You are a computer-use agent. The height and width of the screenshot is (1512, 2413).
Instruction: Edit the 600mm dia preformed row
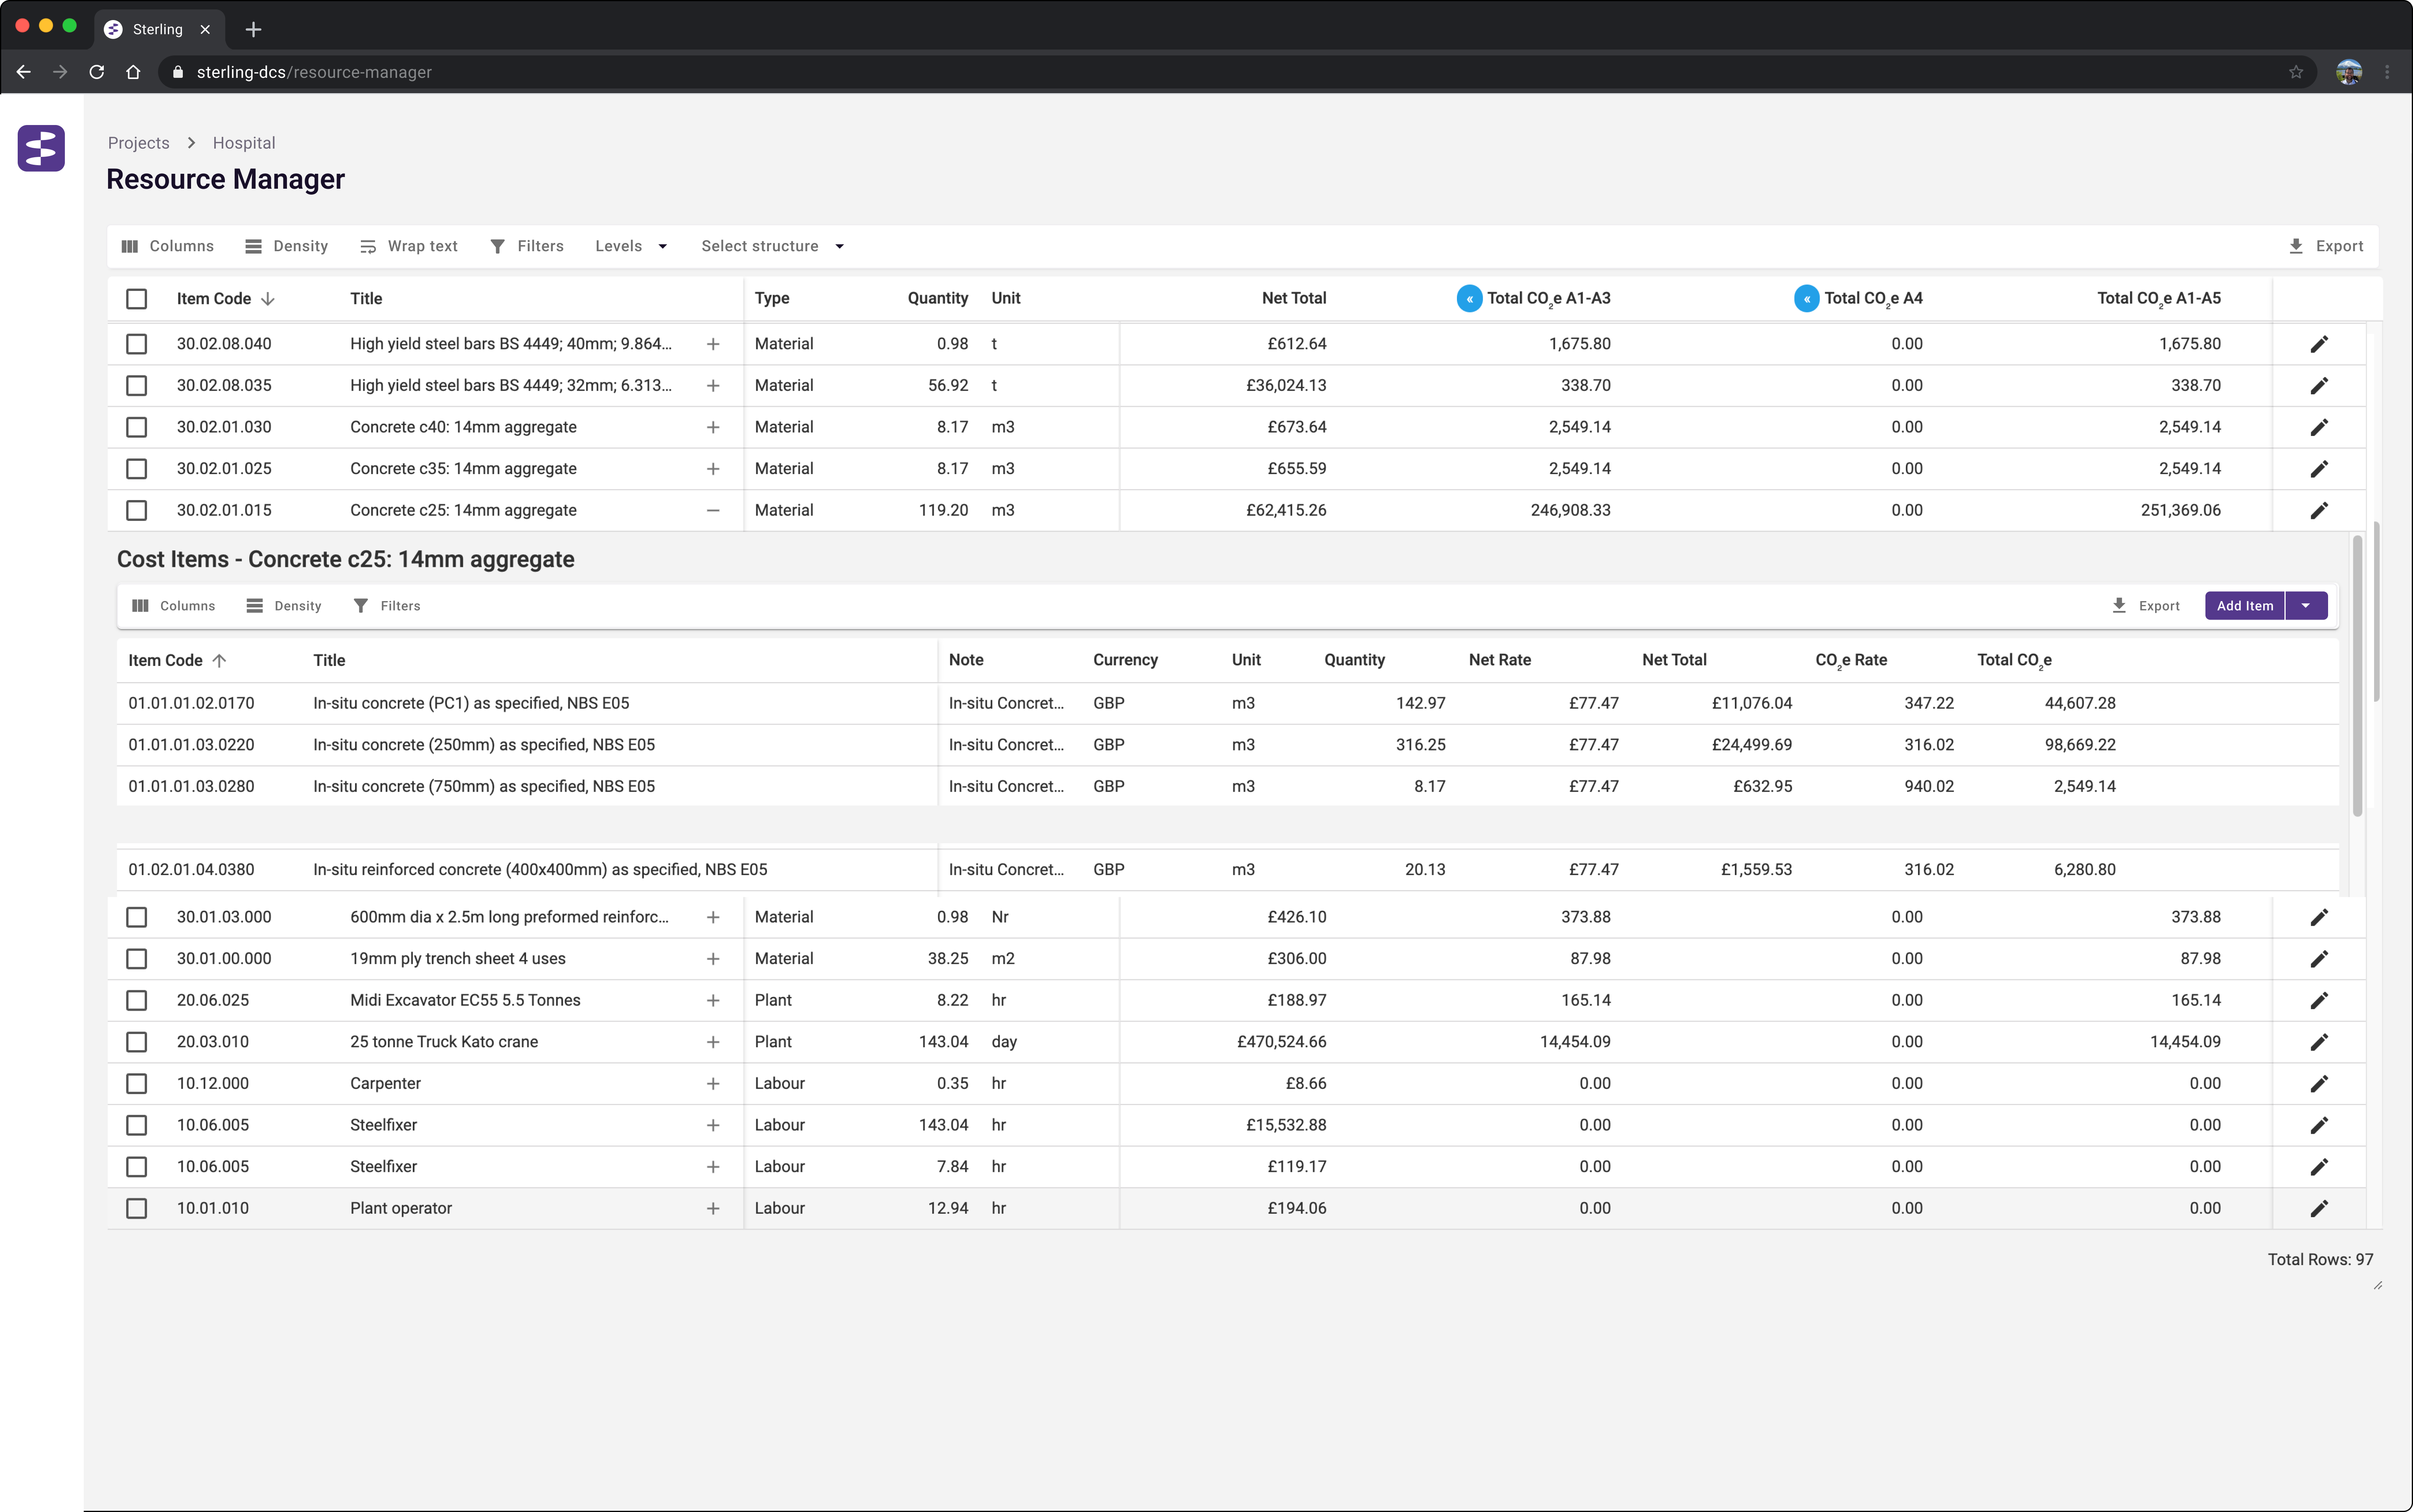2319,917
